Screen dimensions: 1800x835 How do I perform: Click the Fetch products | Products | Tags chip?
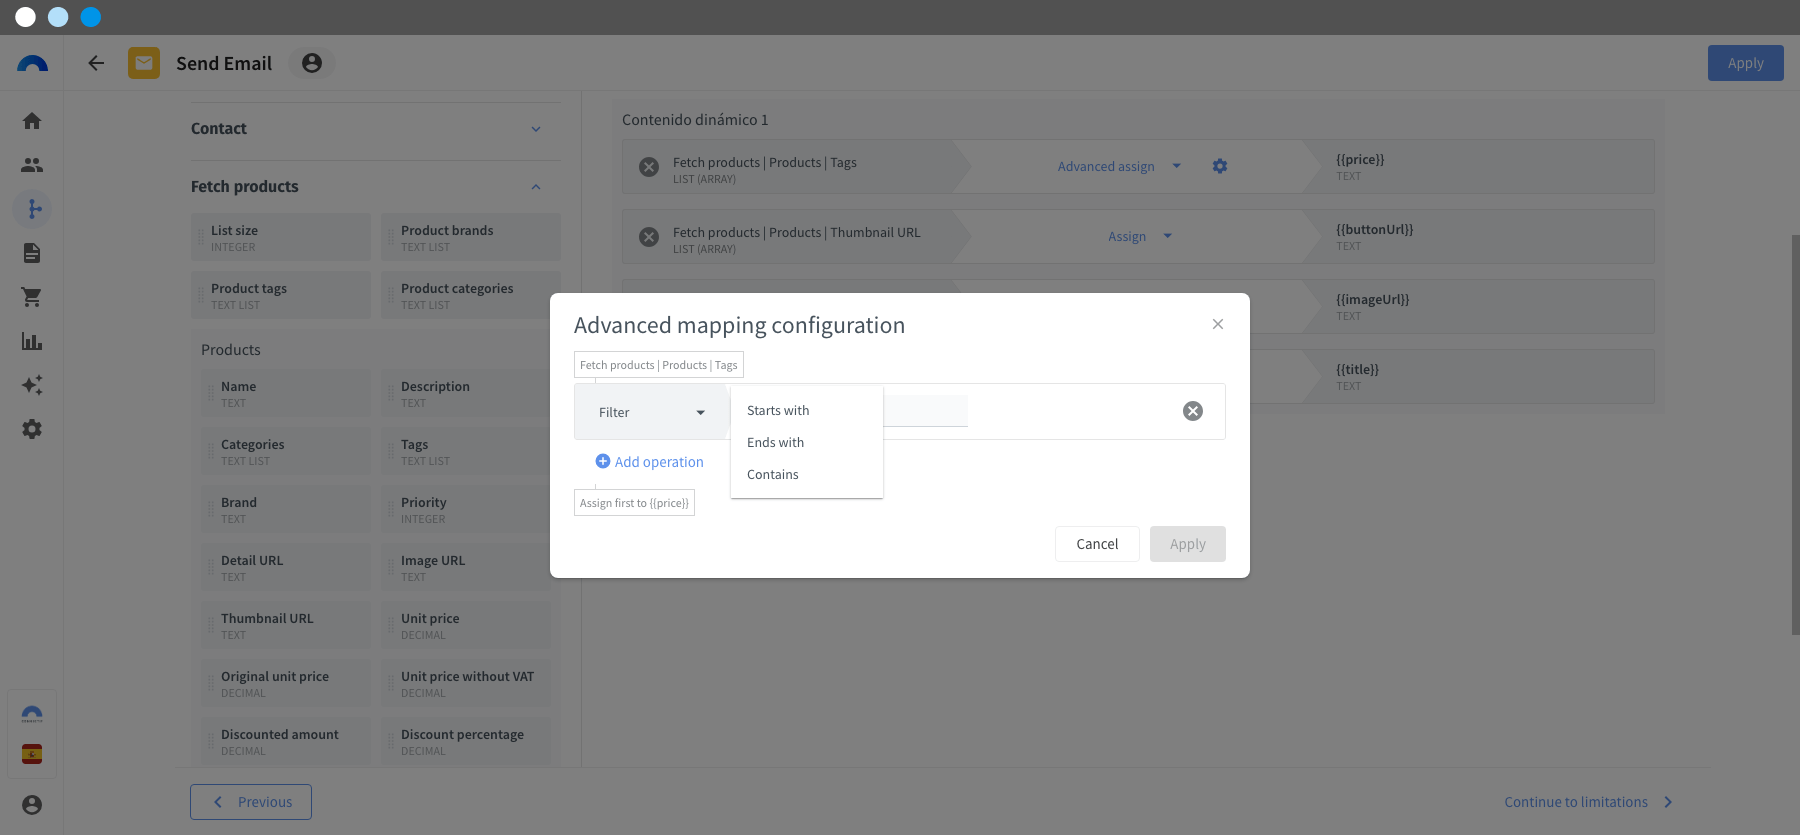tap(659, 365)
